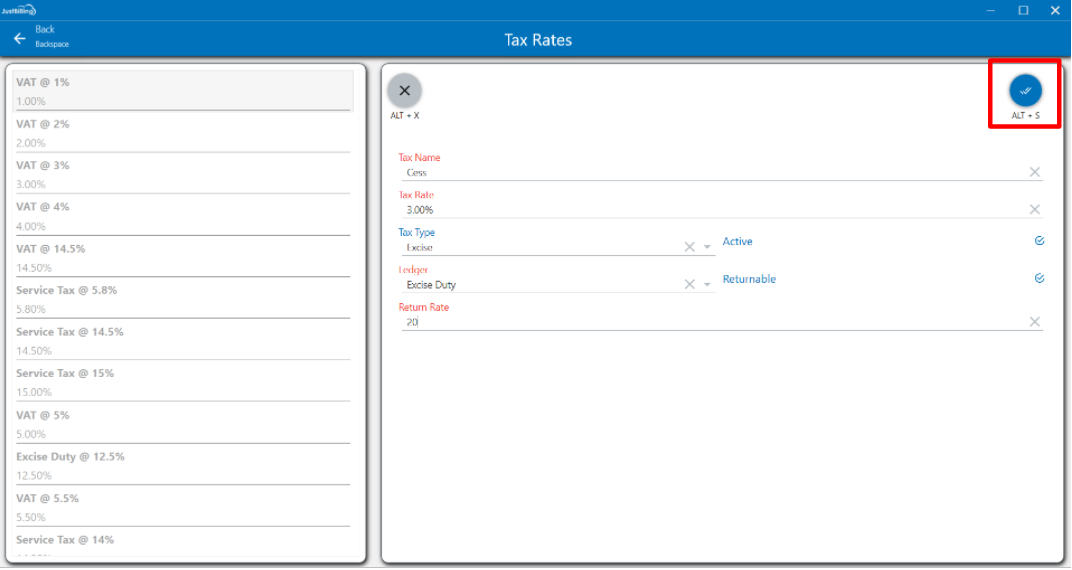
Task: Expand the Tax Type dropdown
Action: (x=707, y=247)
